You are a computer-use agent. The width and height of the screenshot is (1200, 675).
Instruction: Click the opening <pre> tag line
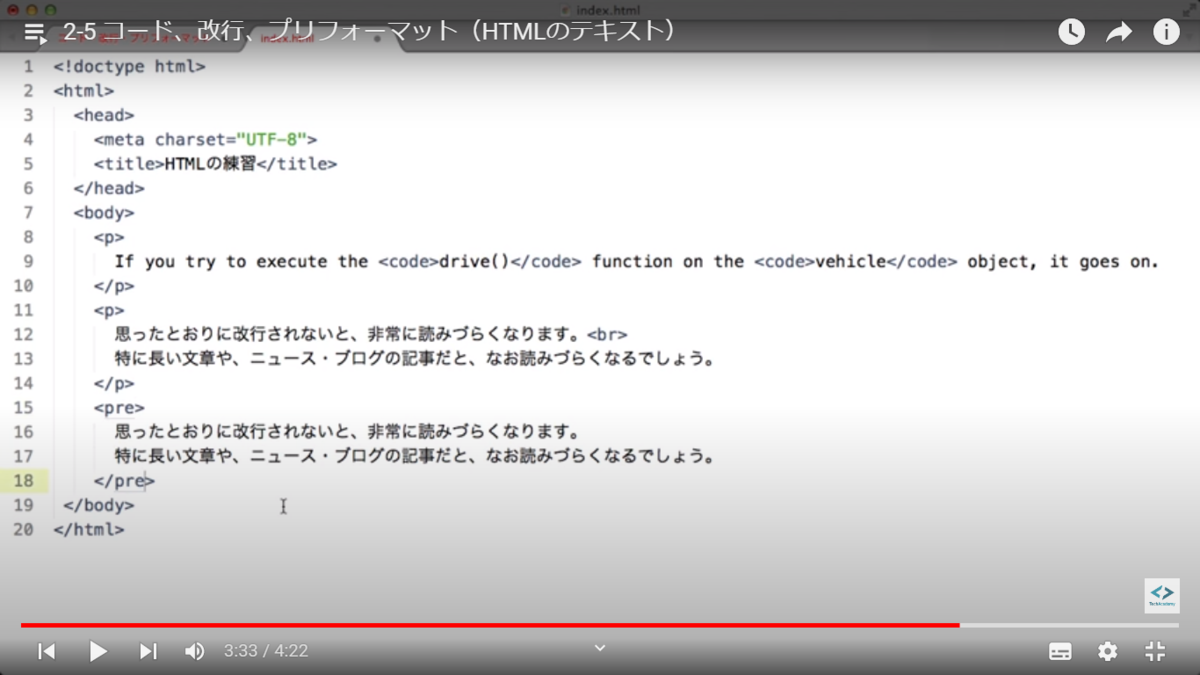coord(119,407)
